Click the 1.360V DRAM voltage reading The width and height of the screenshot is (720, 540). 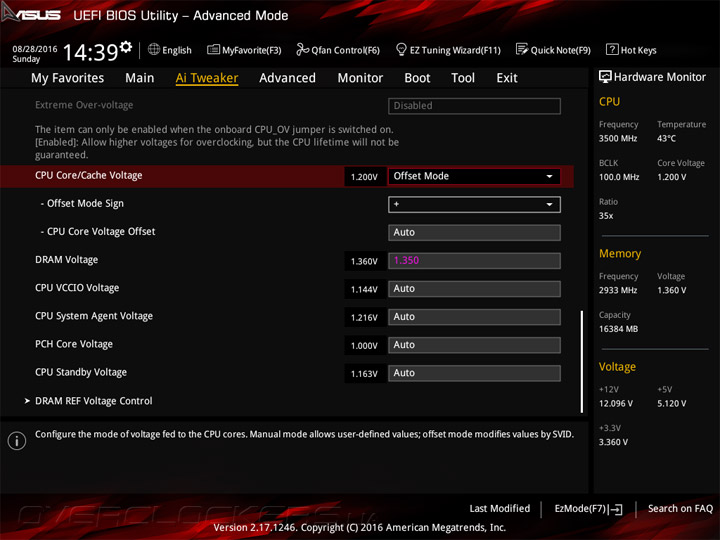coord(364,261)
